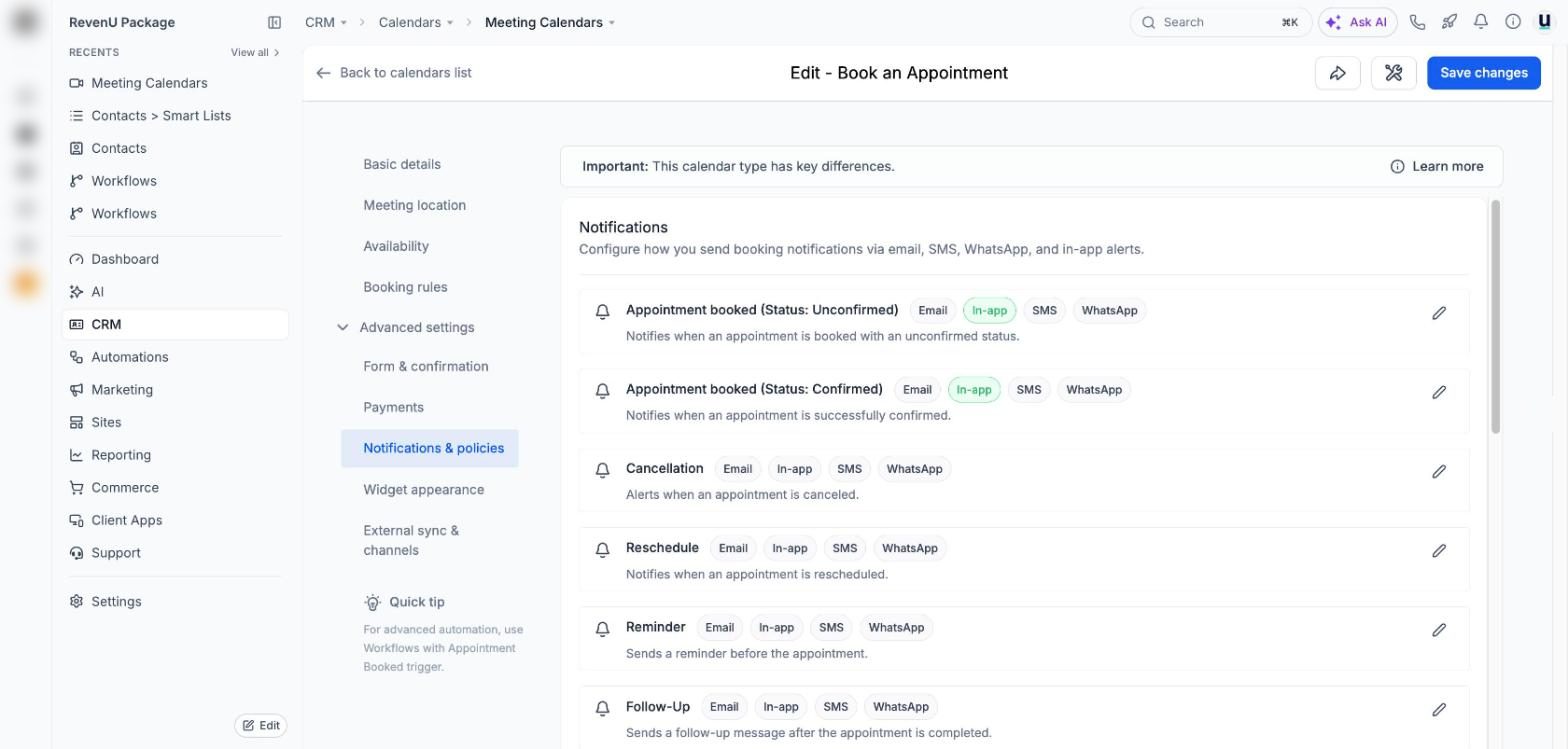
Task: Toggle In-app chip for Reminder
Action: [776, 628]
